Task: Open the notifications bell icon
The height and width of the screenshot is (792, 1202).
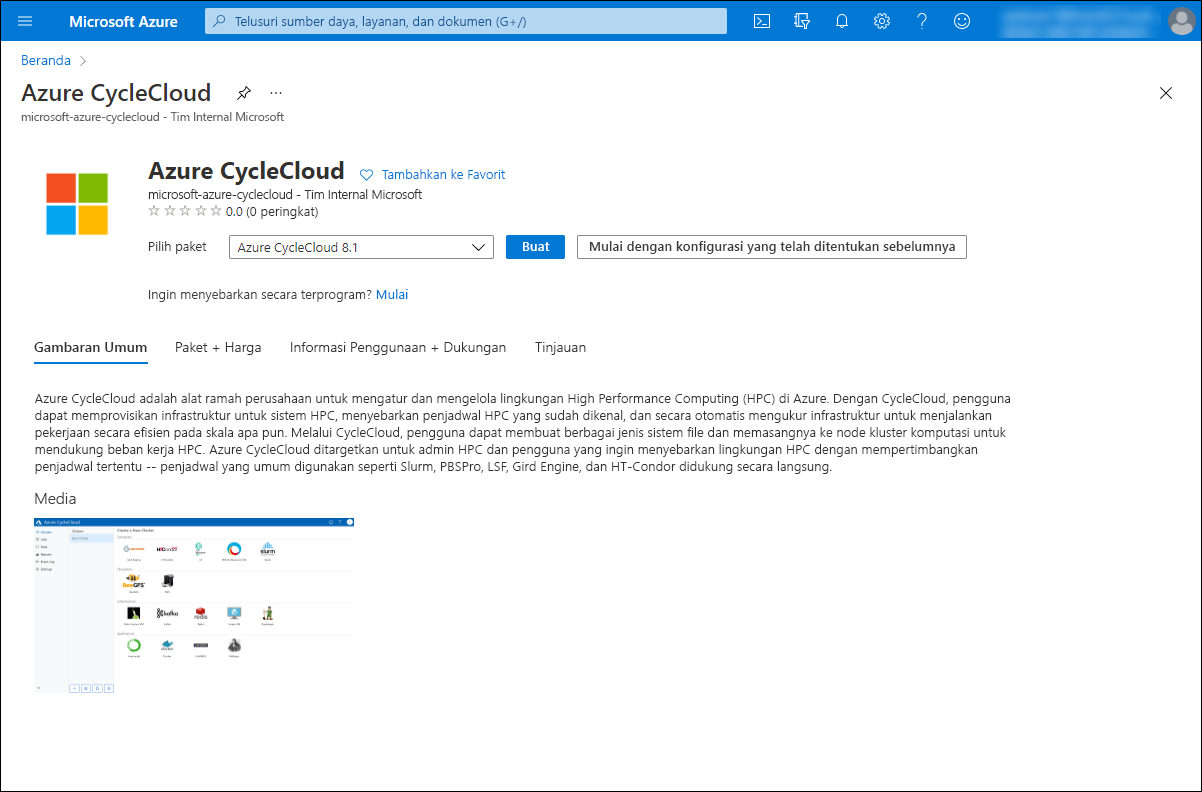Action: point(841,20)
